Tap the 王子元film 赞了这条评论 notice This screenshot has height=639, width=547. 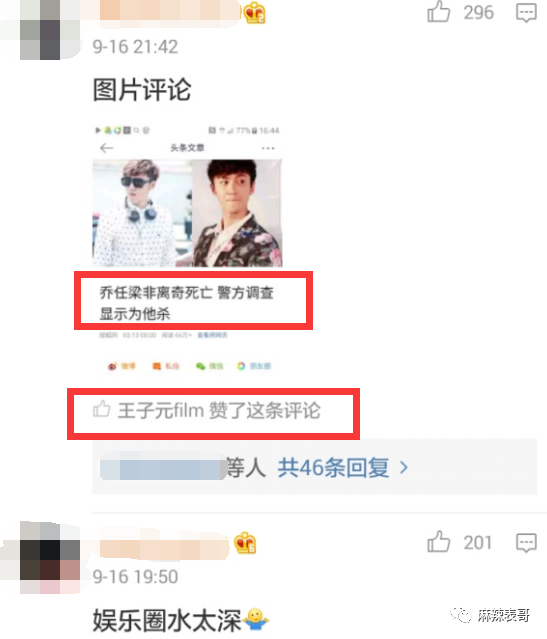(x=207, y=410)
